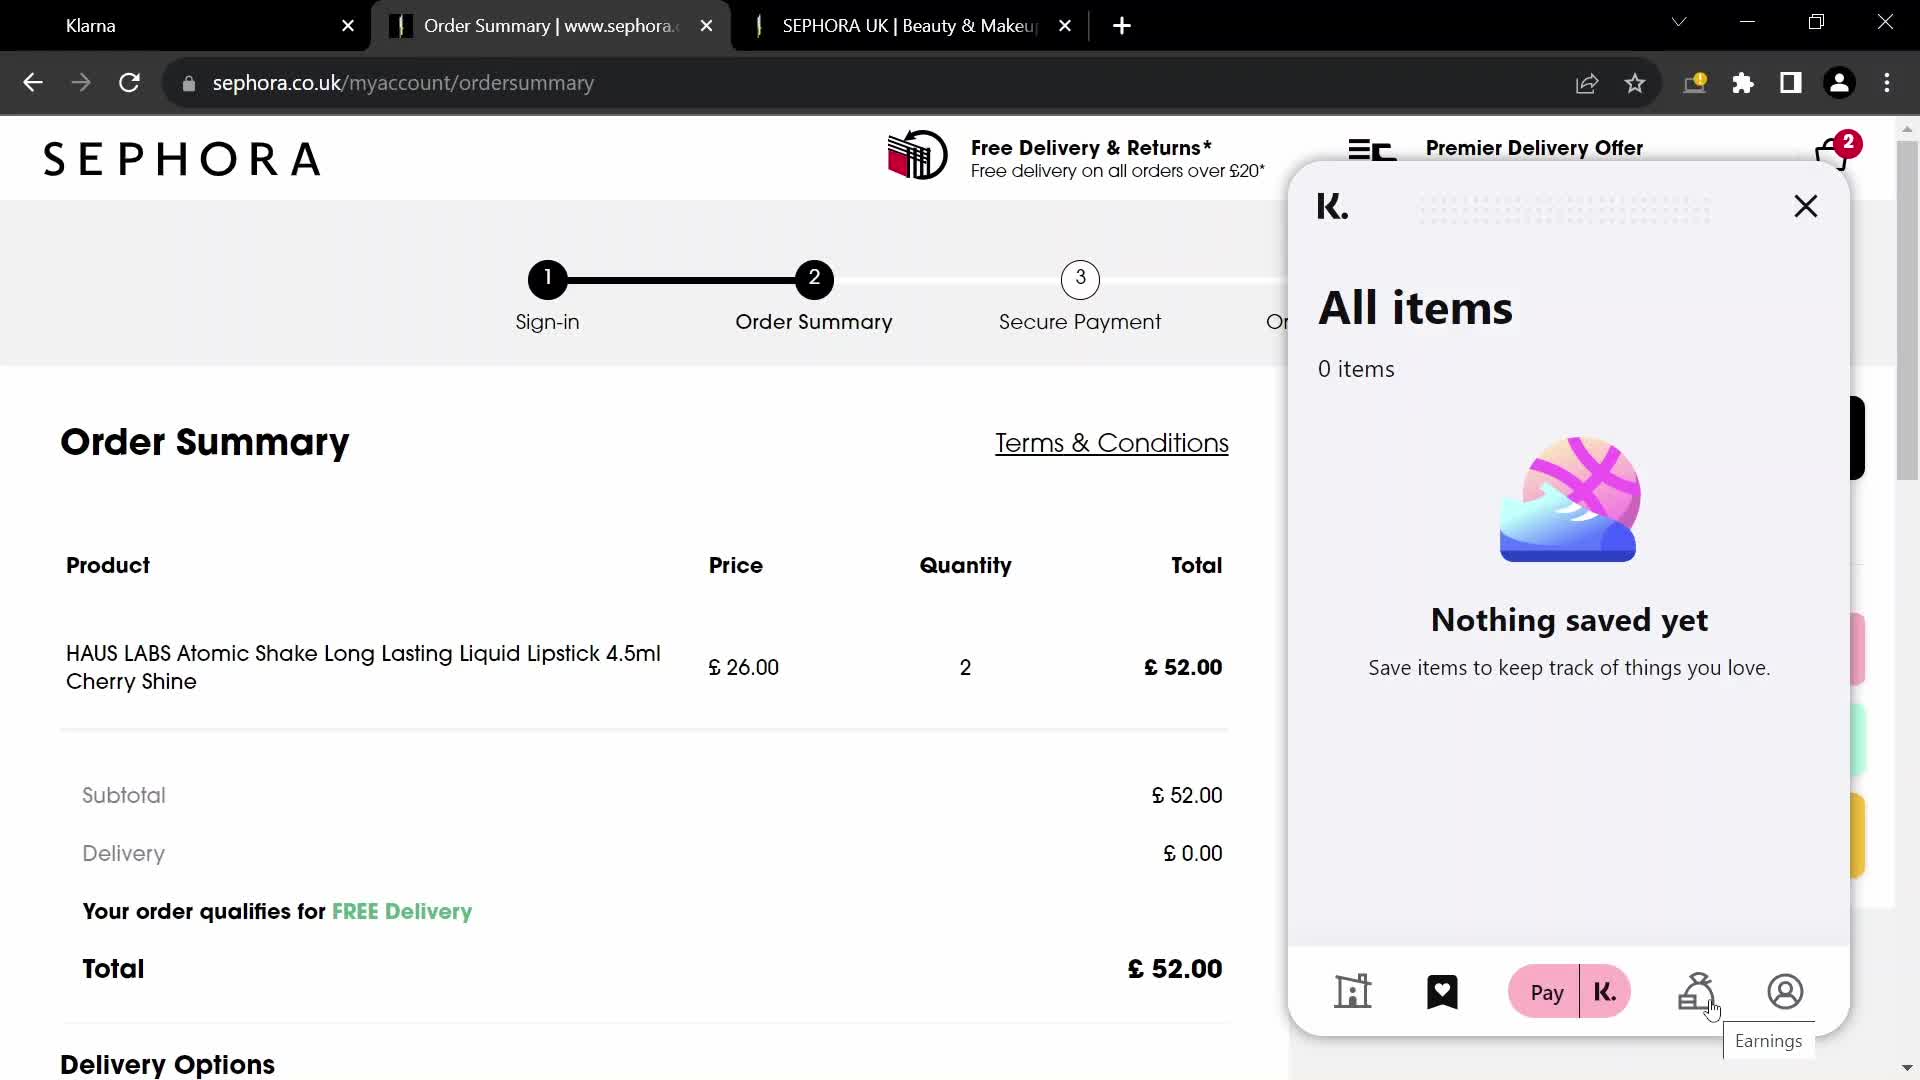Click the Klarna K. button beside Pay
Image resolution: width=1920 pixels, height=1080 pixels.
pos(1606,992)
